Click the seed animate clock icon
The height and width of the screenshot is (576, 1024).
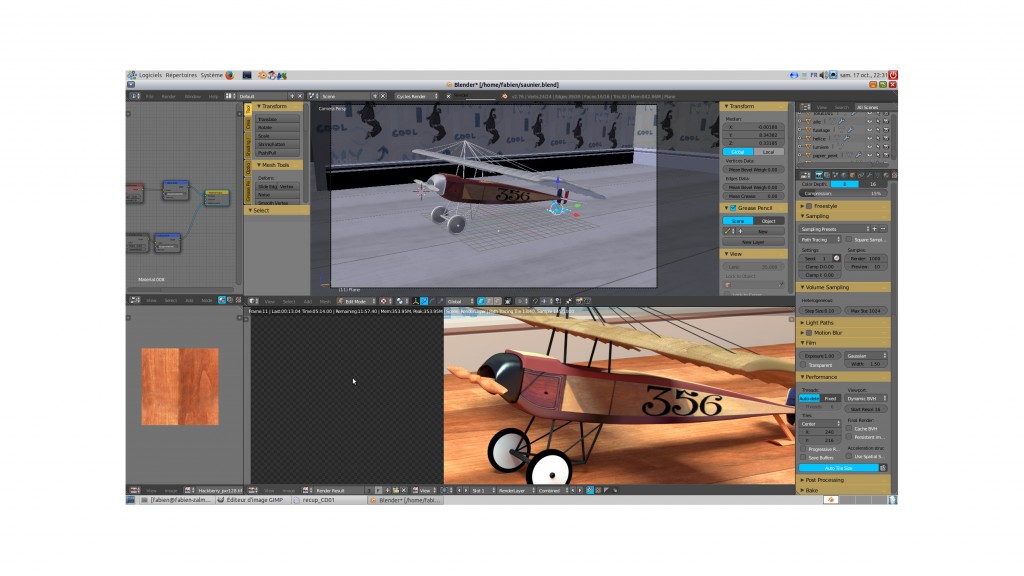pyautogui.click(x=837, y=258)
